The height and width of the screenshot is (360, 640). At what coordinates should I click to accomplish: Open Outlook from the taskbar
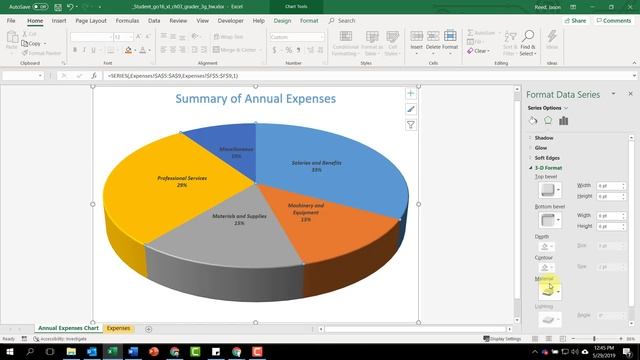[92, 351]
